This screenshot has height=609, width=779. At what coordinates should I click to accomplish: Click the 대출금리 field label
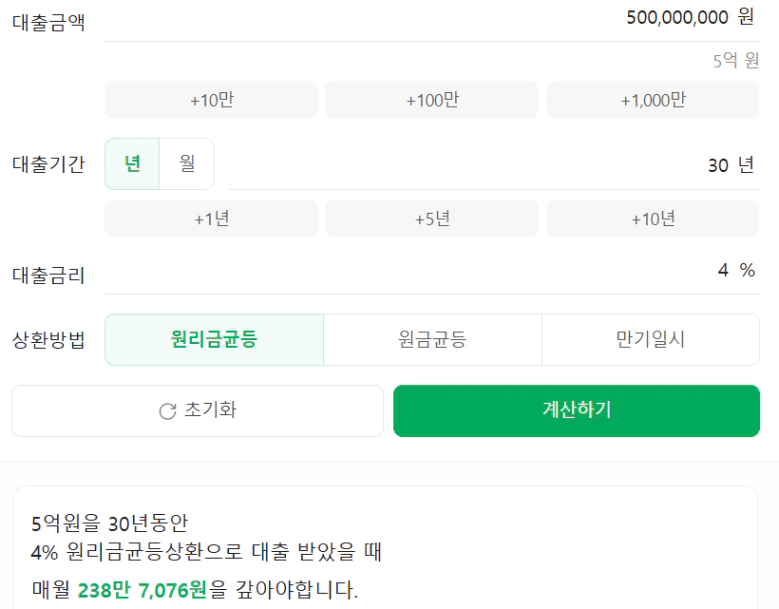(48, 275)
